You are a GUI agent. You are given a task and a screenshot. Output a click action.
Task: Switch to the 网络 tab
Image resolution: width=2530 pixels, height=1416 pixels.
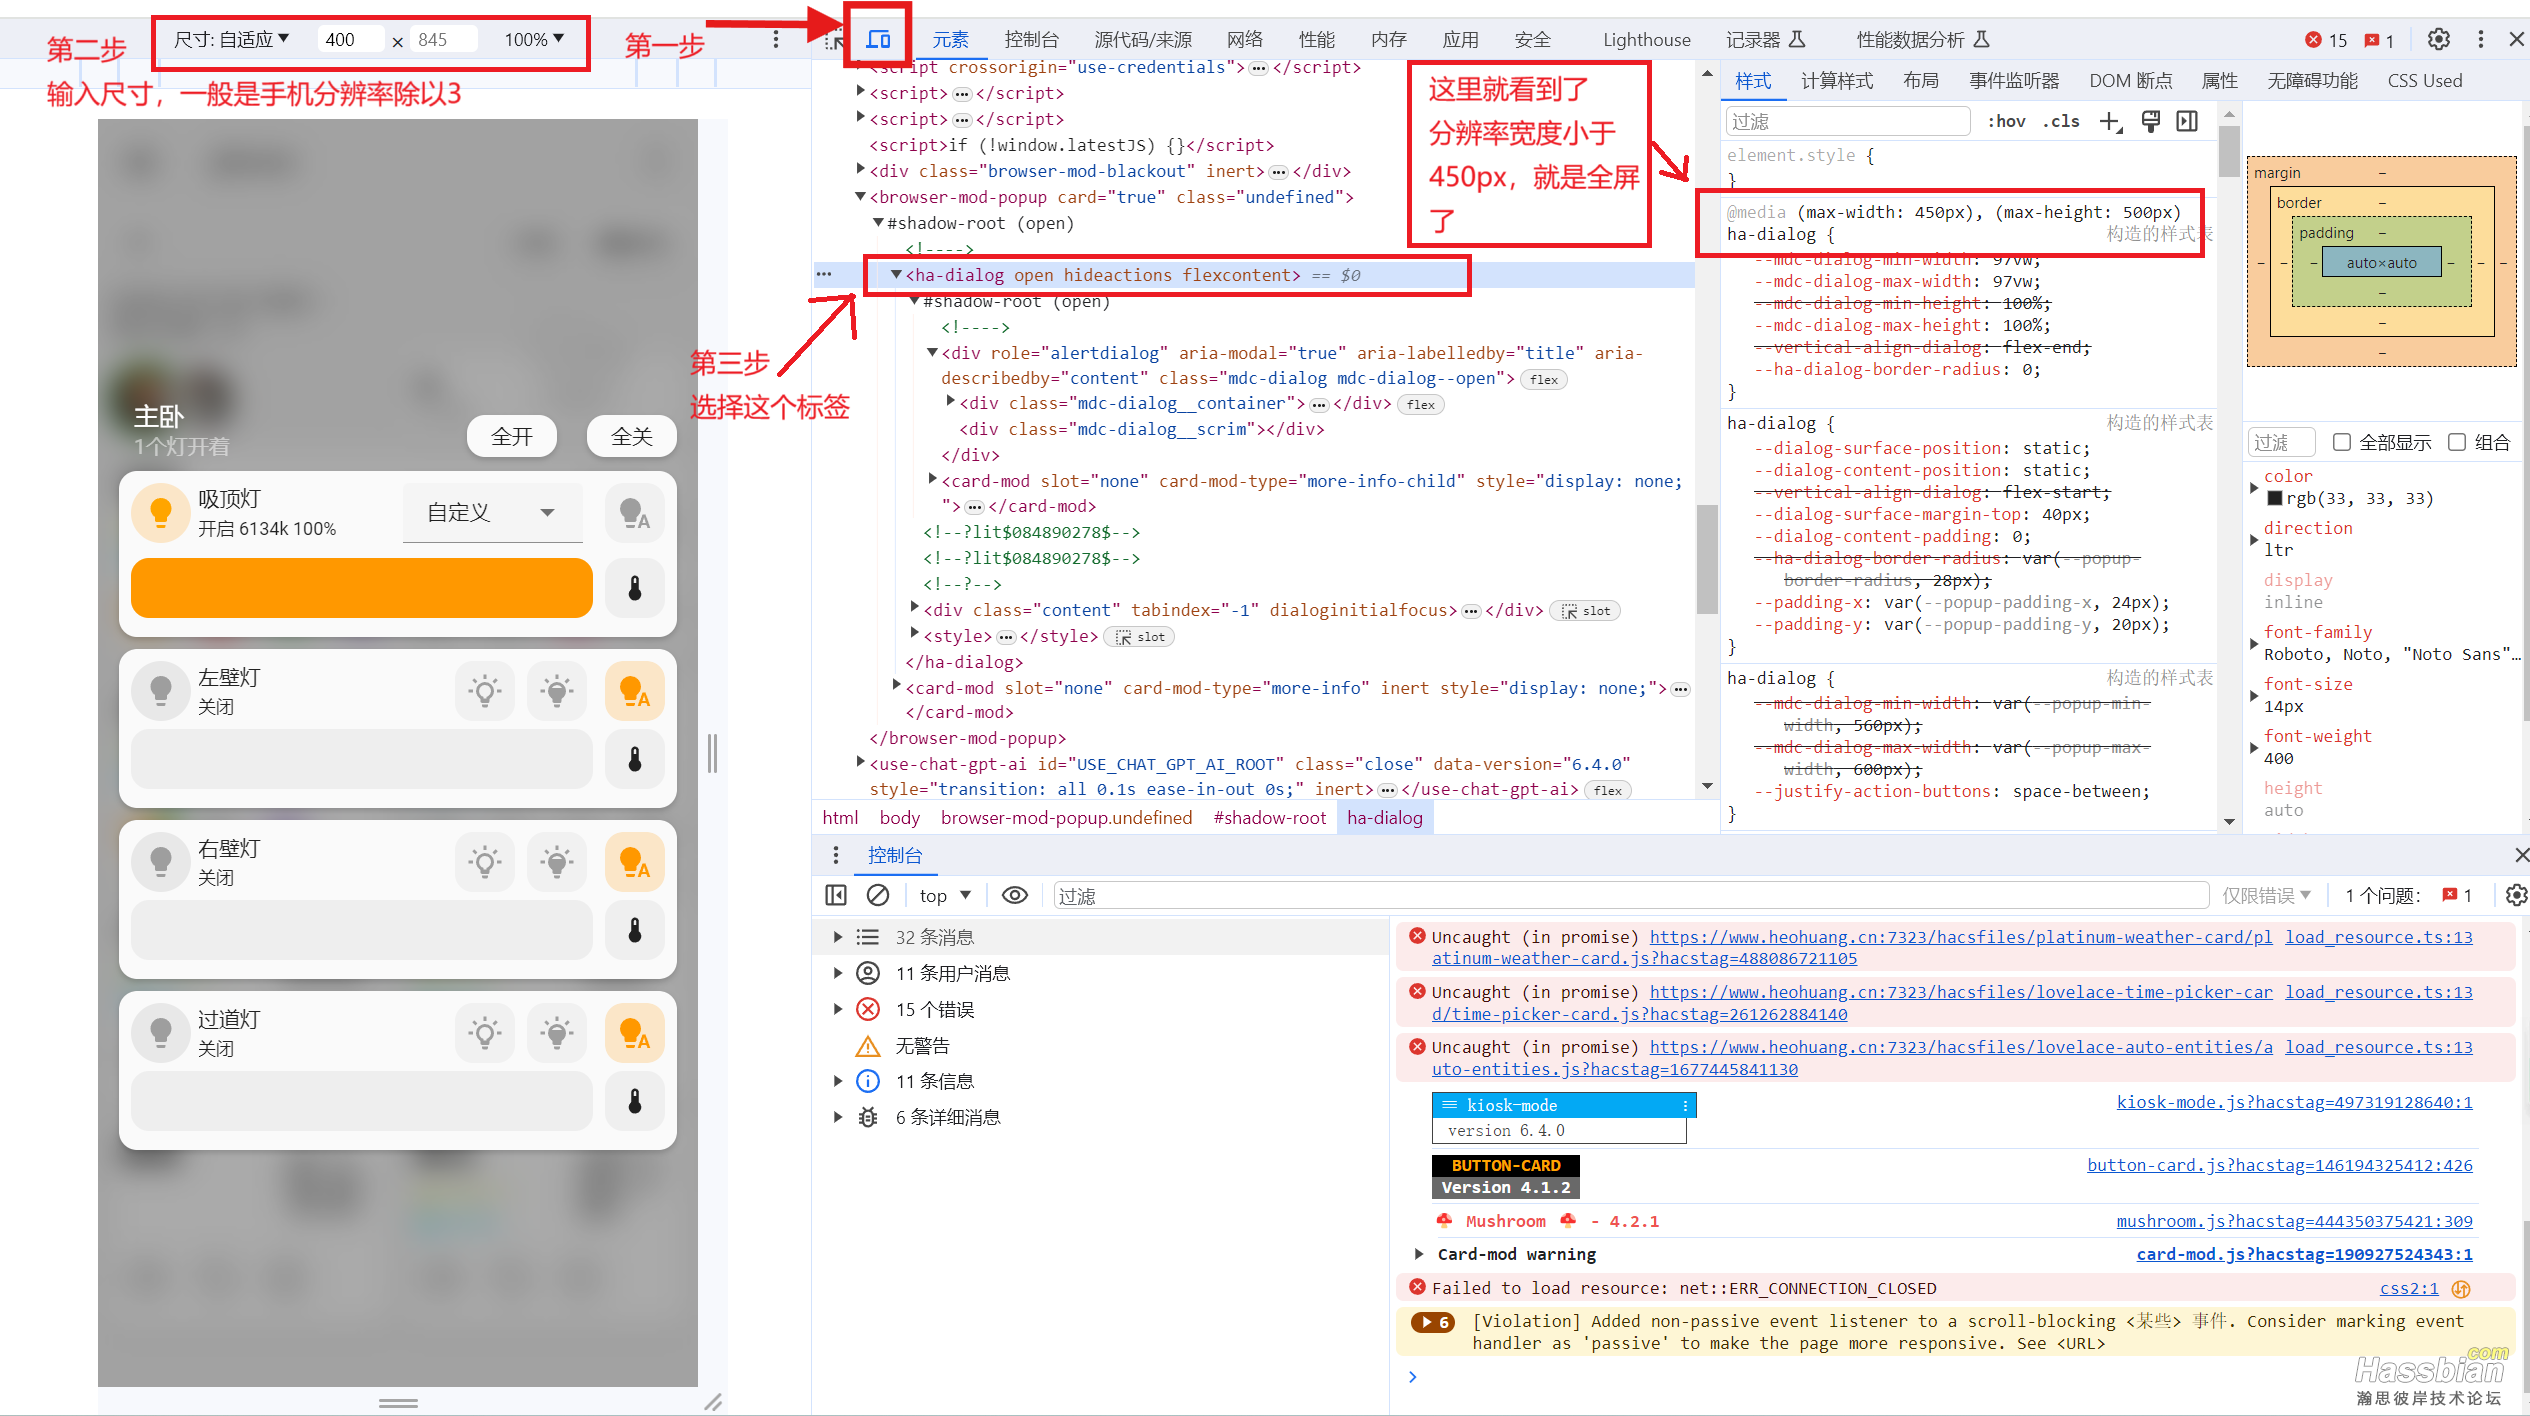(1245, 40)
